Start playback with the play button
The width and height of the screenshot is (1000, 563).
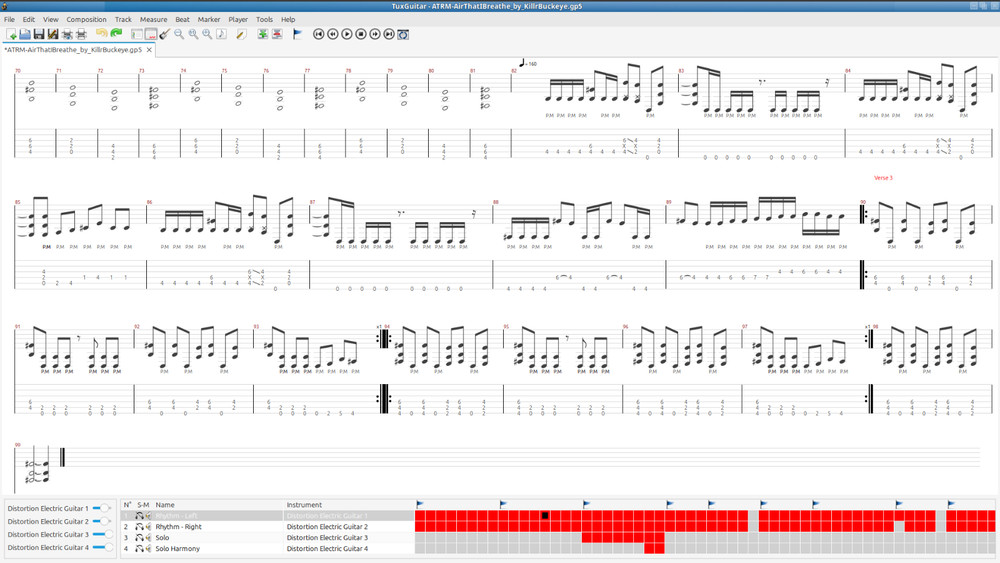(347, 34)
